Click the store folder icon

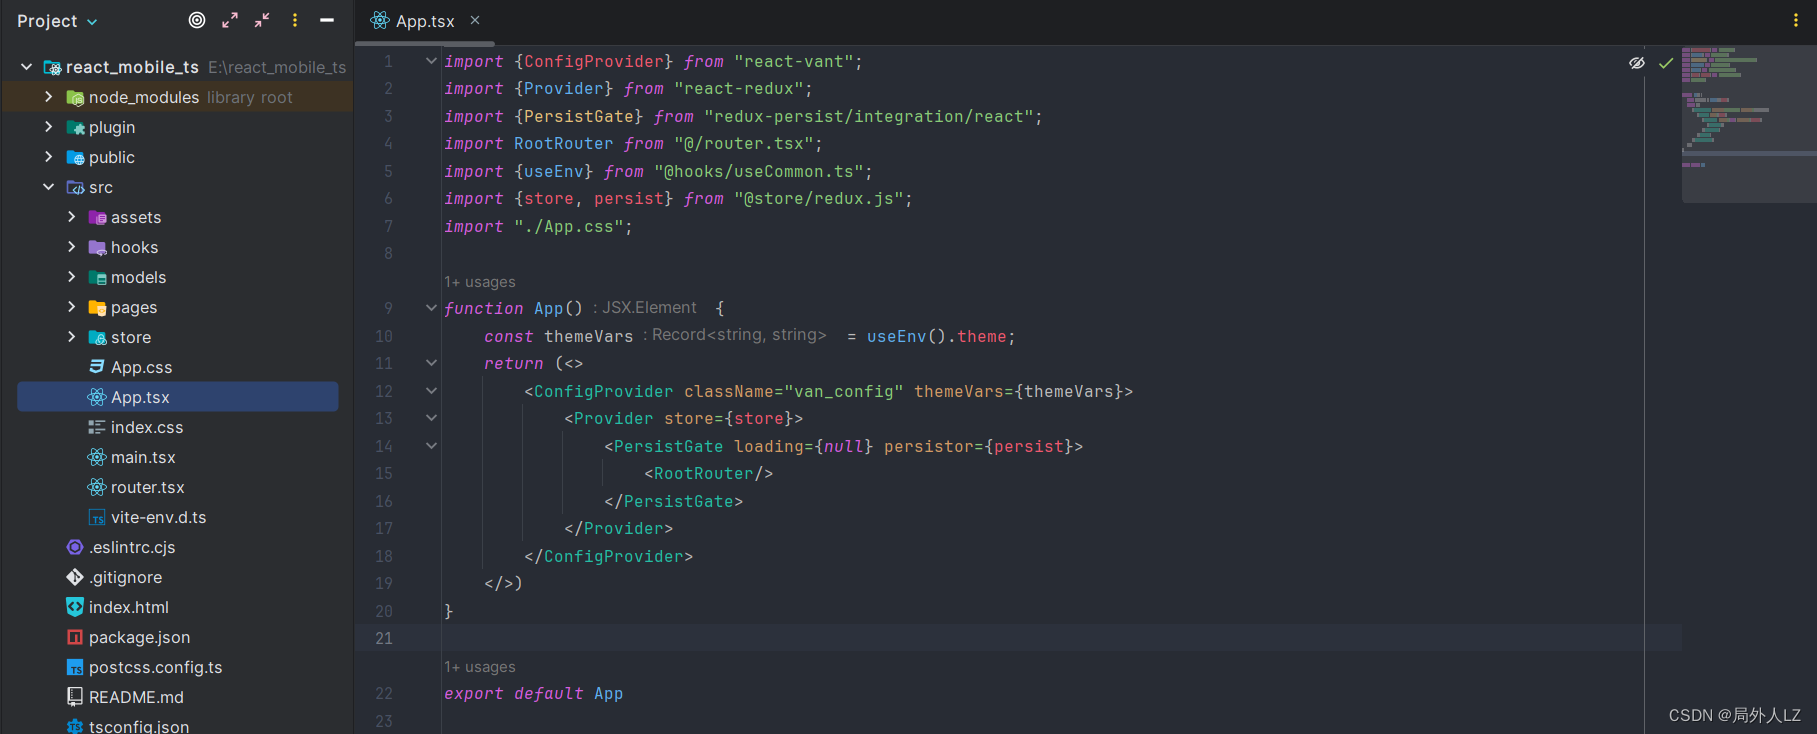(97, 337)
